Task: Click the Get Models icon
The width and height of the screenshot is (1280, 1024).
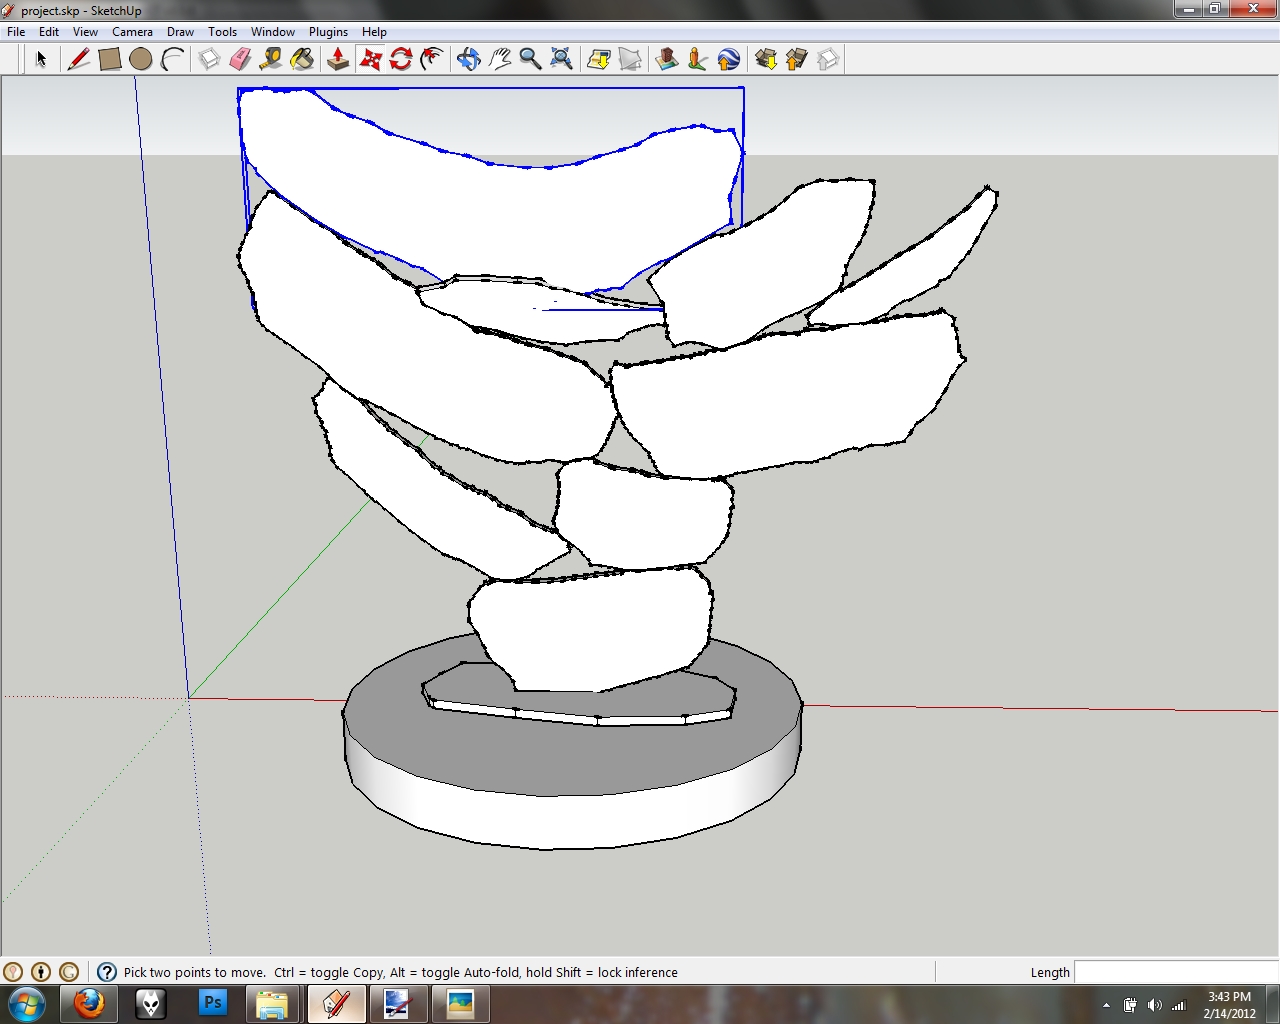Action: click(x=765, y=59)
